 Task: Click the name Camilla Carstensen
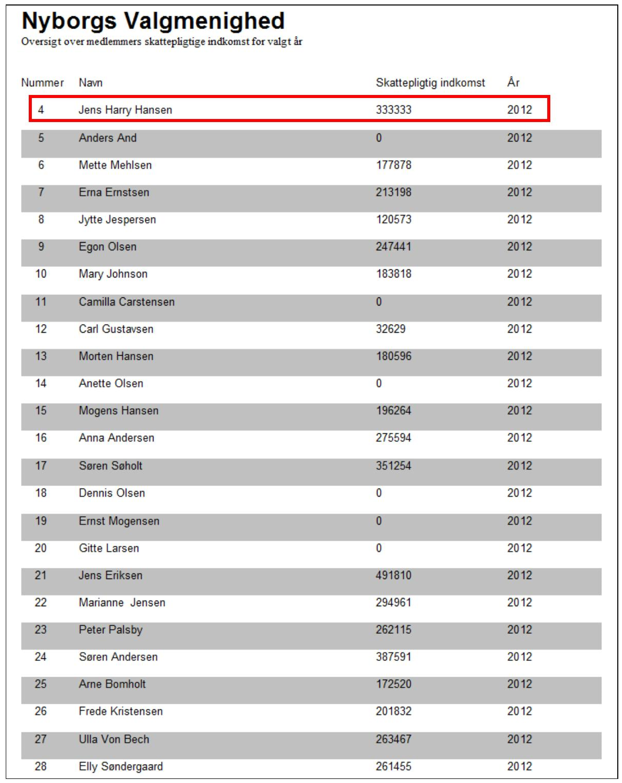[x=126, y=302]
